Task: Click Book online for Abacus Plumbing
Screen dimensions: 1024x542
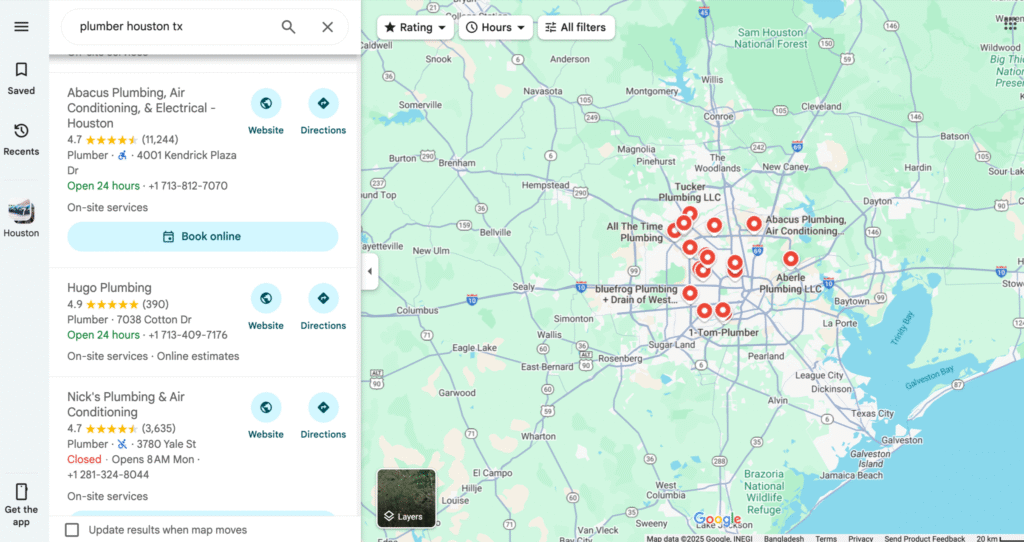Action: coord(202,236)
